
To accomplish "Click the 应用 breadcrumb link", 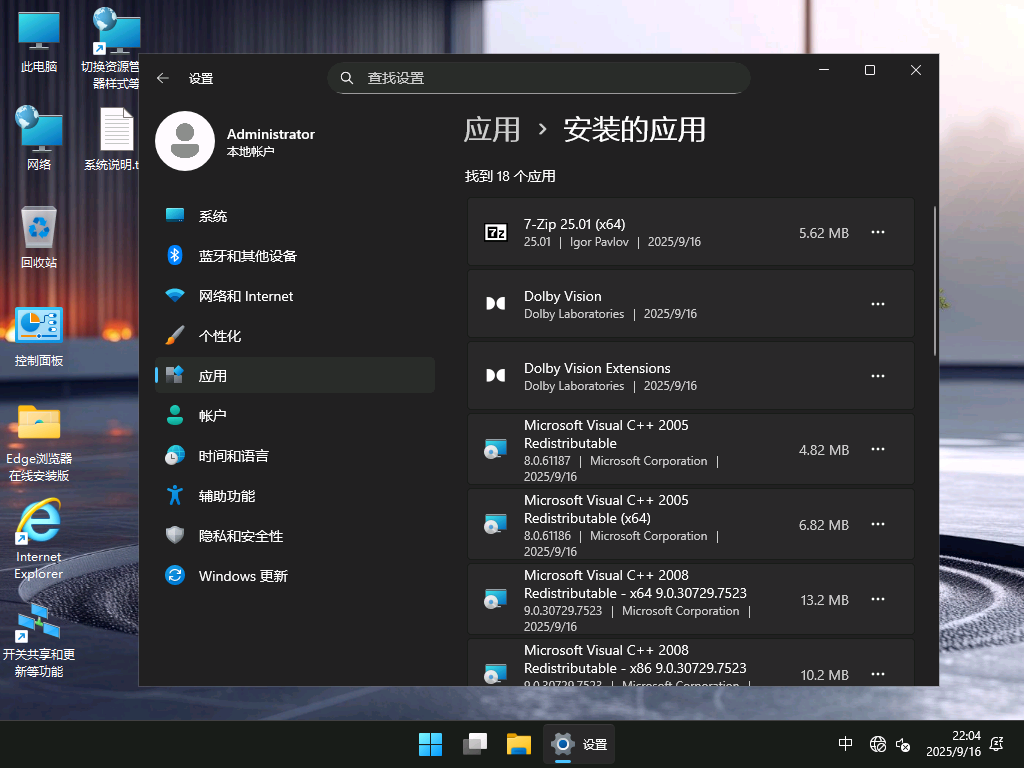I will pyautogui.click(x=492, y=129).
